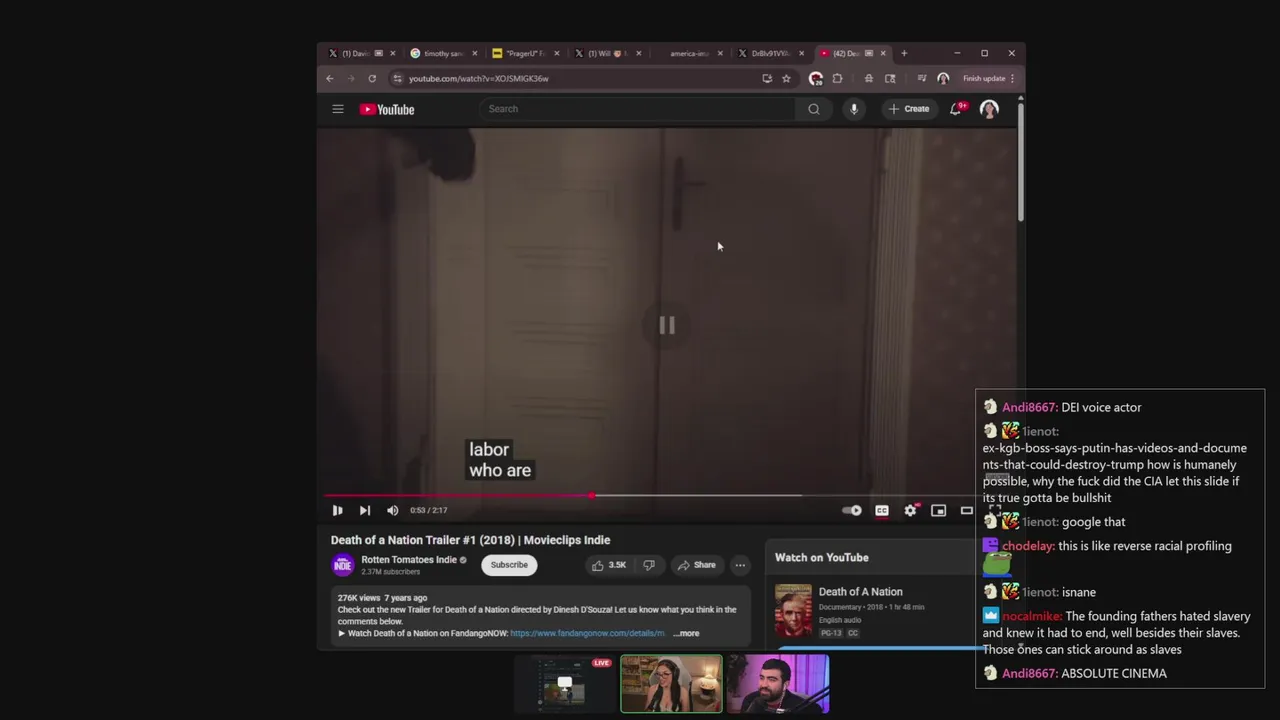Open the more actions three-dot menu

coord(740,565)
